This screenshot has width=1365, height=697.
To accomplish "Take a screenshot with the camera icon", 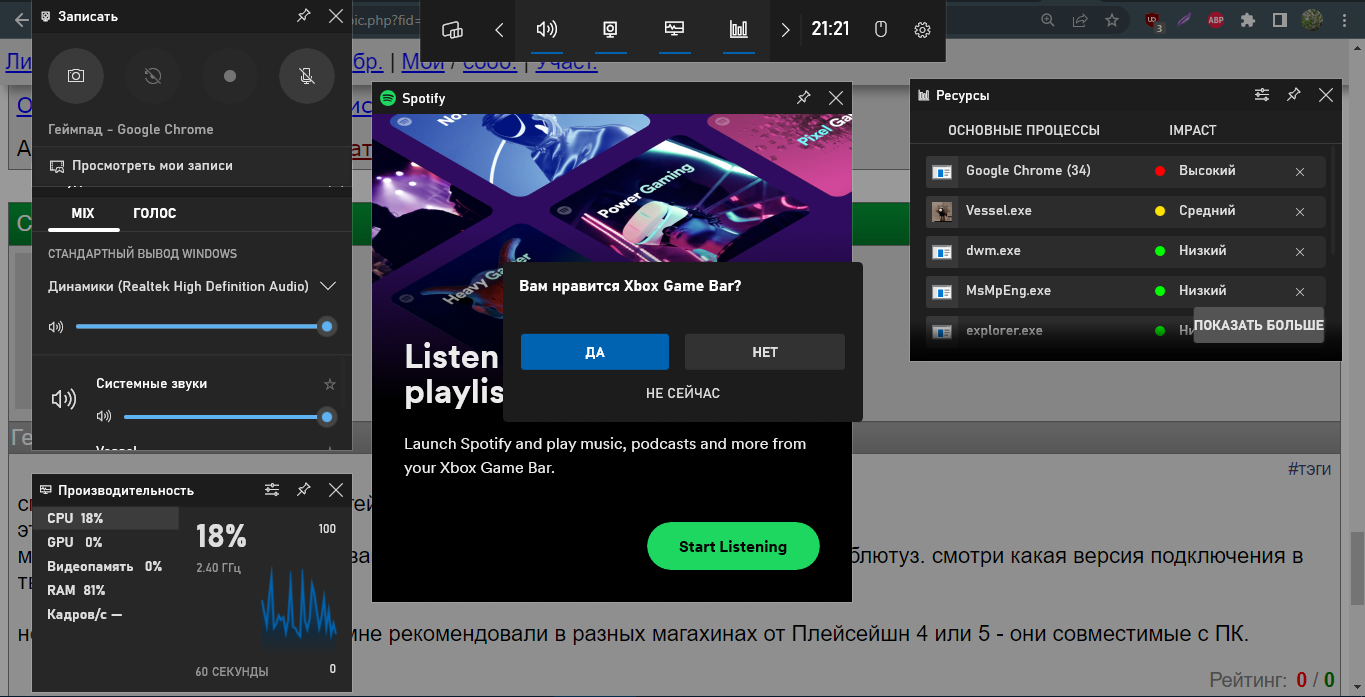I will pos(76,76).
